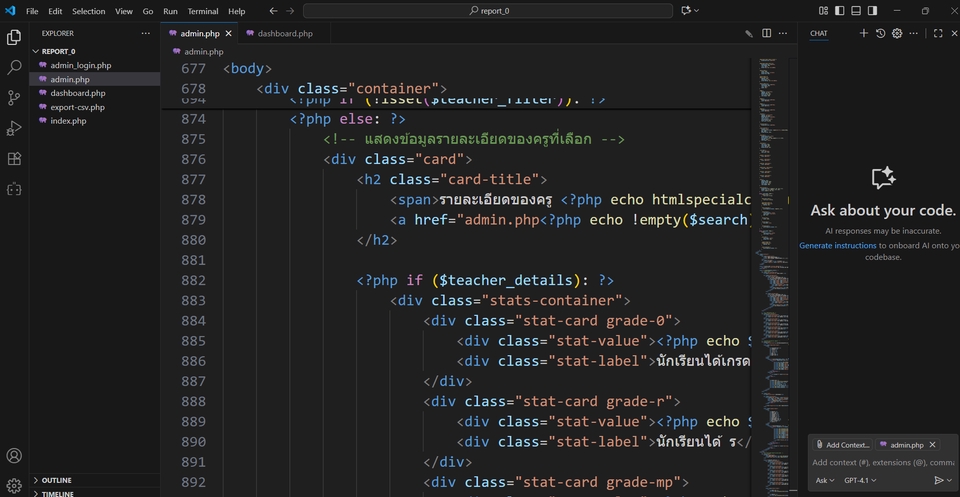Open the Copilot chat title bar icon
This screenshot has width=960, height=497.
686,10
